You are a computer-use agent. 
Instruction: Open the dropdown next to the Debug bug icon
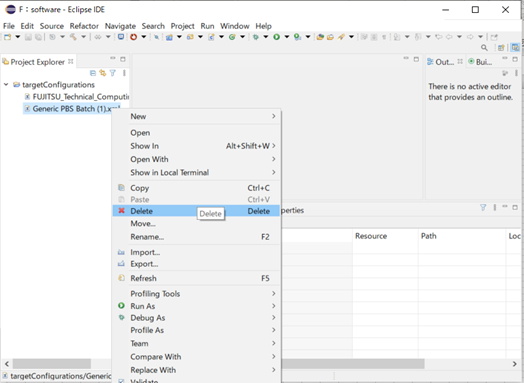pos(266,37)
